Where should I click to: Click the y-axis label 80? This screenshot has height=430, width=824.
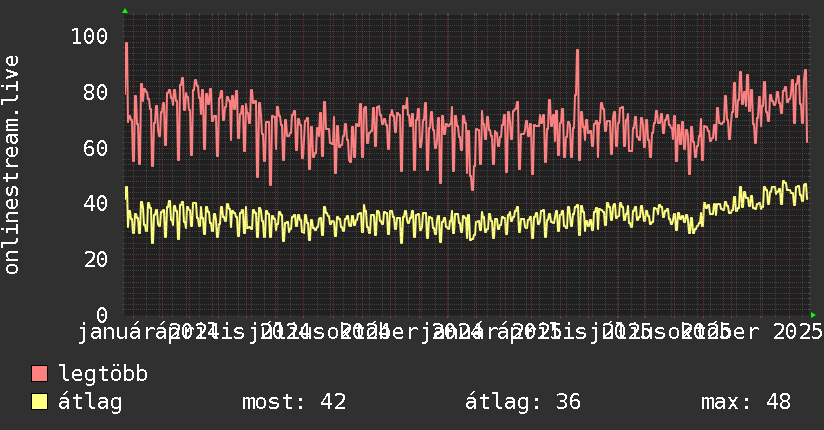[x=96, y=93]
